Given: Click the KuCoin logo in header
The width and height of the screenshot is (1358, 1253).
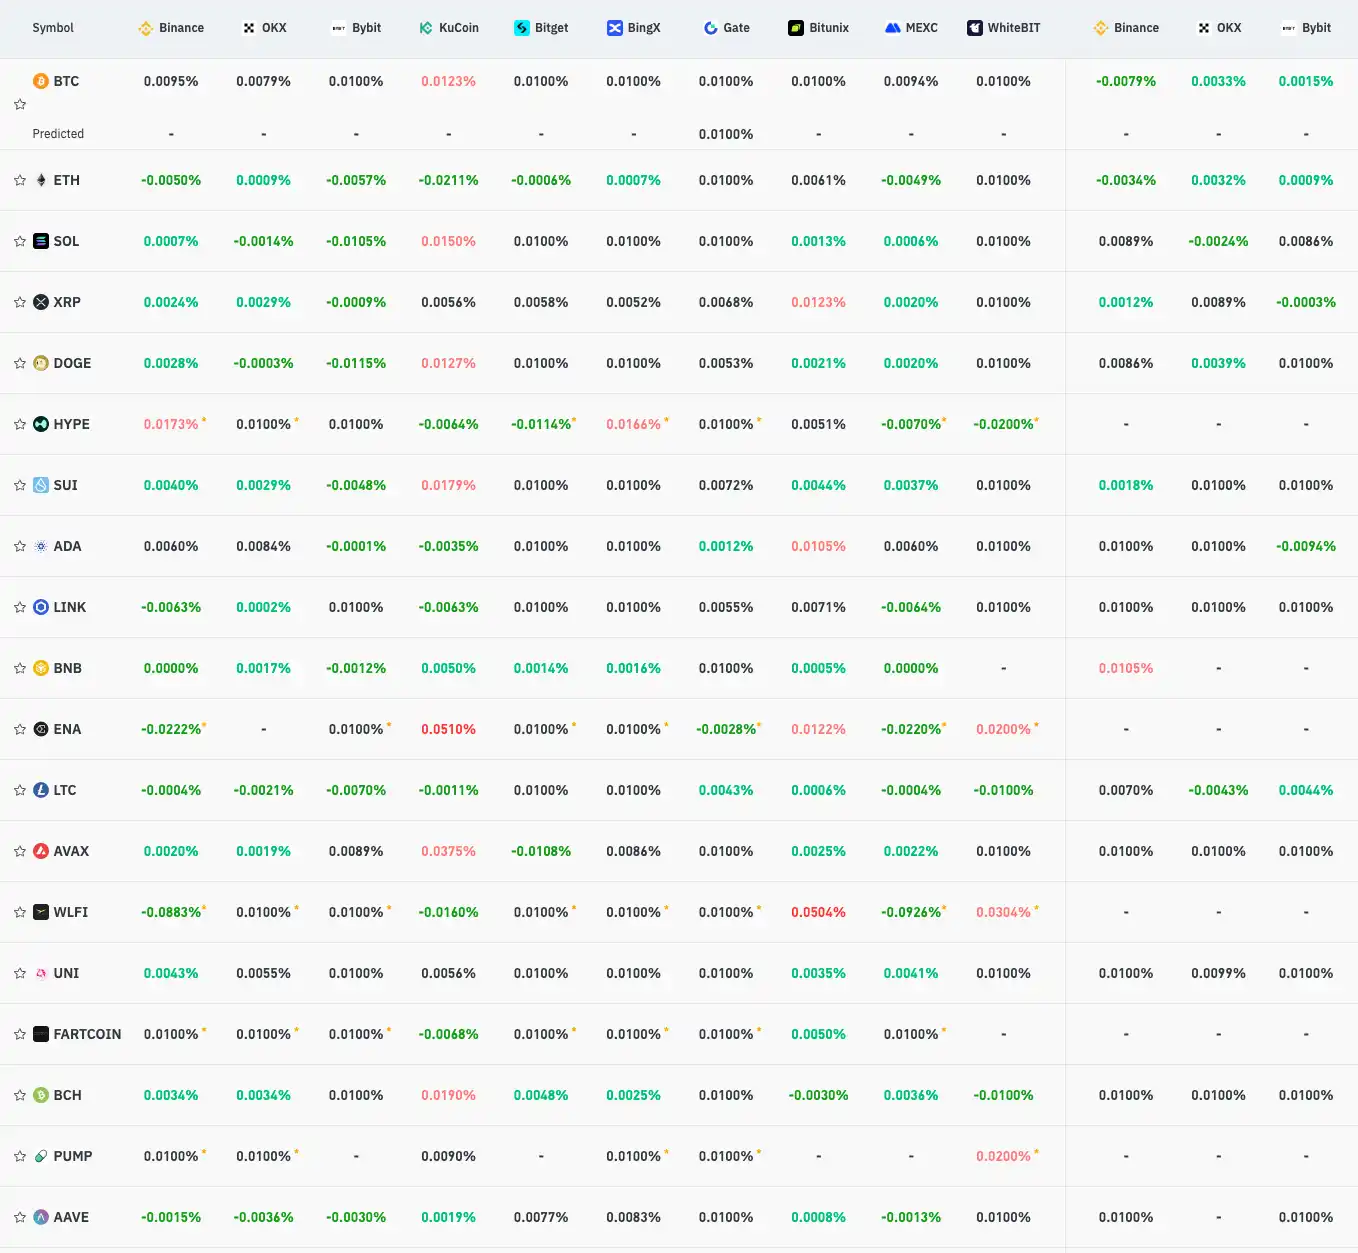Looking at the screenshot, I should pyautogui.click(x=426, y=28).
